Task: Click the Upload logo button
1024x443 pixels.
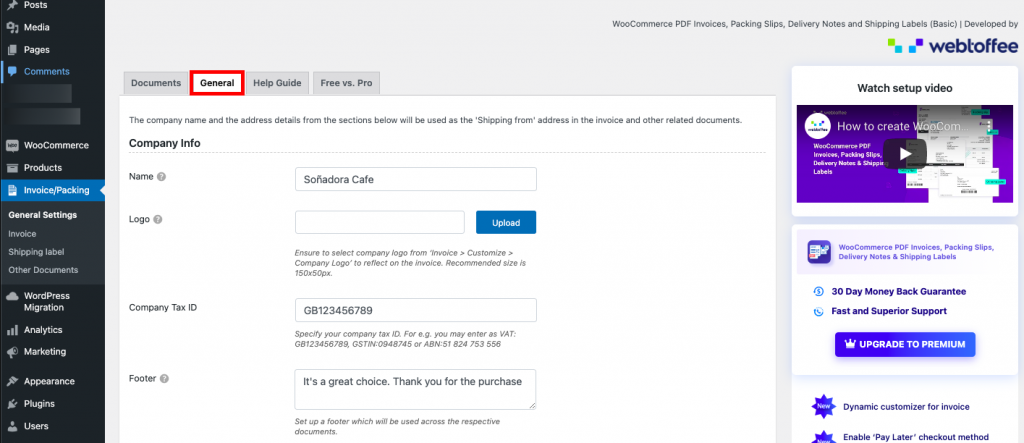Action: [506, 222]
